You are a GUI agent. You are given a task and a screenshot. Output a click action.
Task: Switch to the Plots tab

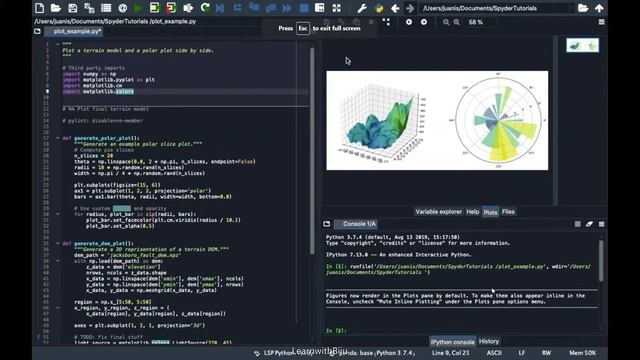point(490,212)
